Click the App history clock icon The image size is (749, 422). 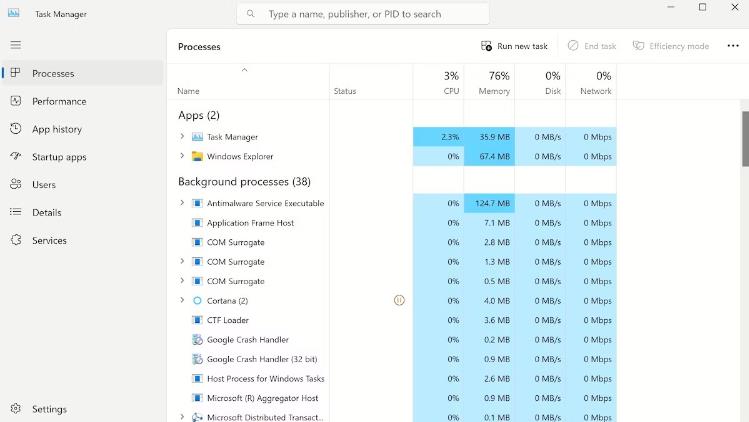pos(15,129)
